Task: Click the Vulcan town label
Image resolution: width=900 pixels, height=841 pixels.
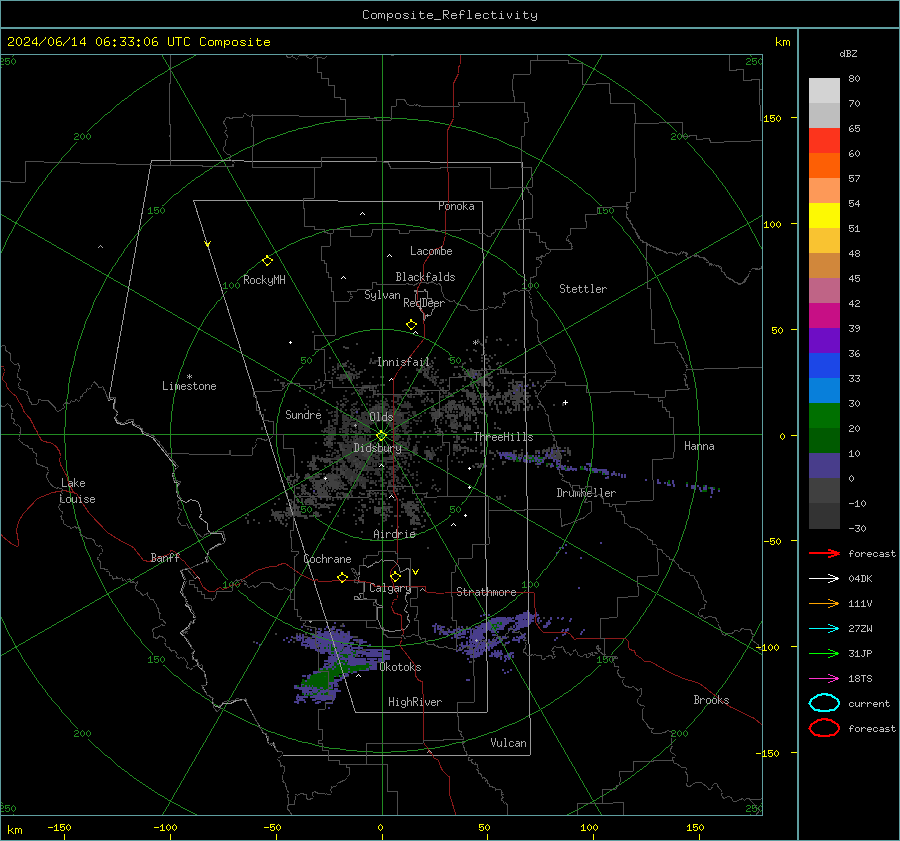Action: [x=508, y=743]
